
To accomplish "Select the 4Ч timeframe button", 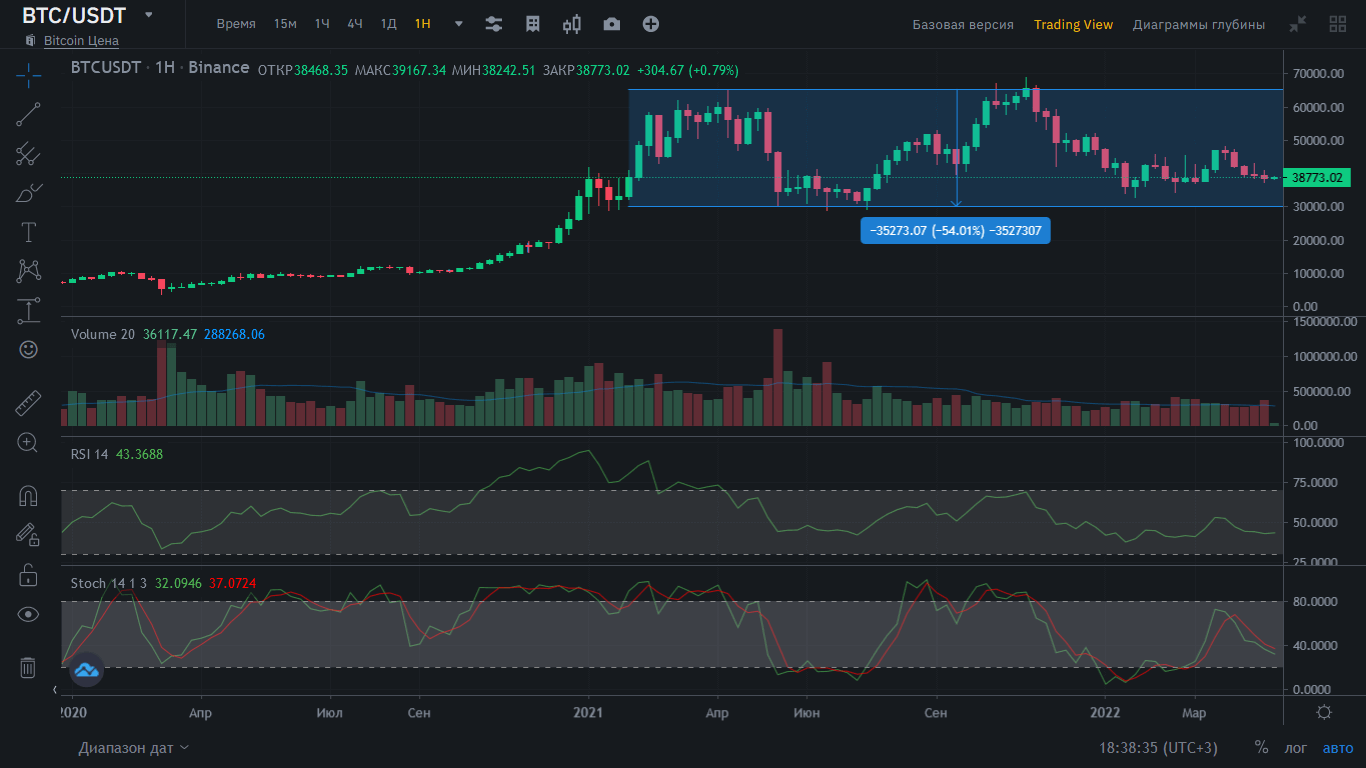I will point(355,24).
